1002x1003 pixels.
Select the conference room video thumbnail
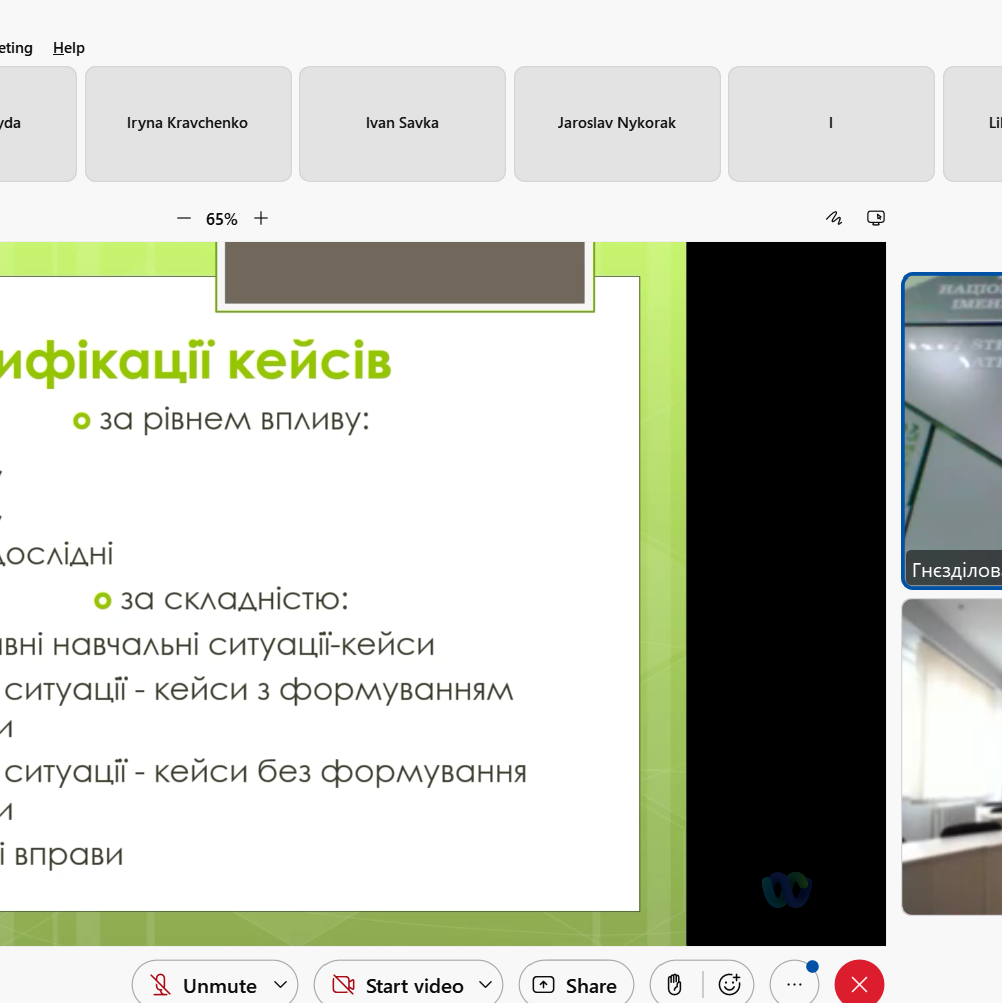(x=952, y=756)
